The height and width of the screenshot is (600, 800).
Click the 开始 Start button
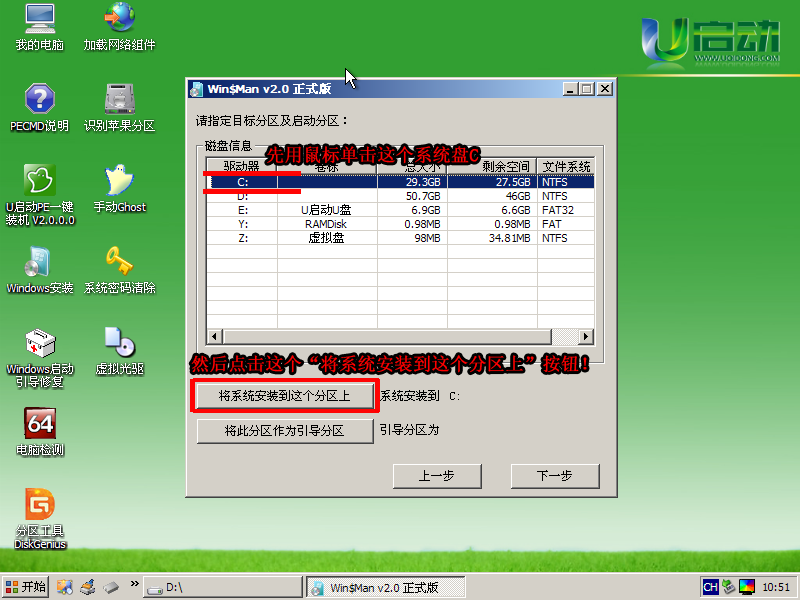tap(26, 587)
